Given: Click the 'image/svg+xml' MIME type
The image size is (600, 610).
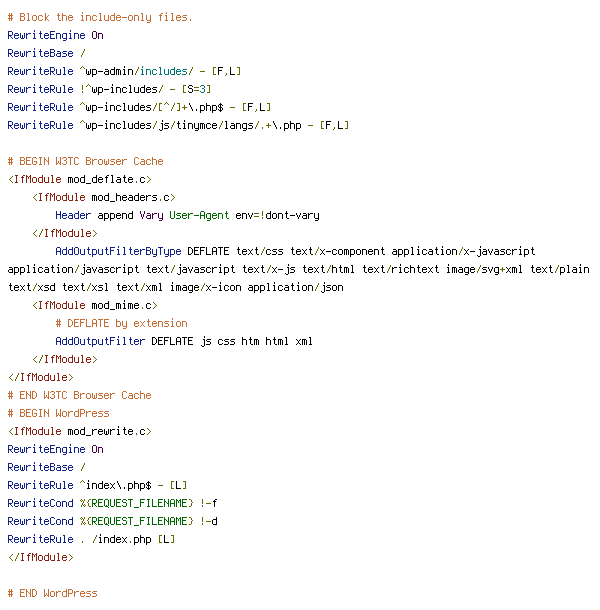Looking at the screenshot, I should pyautogui.click(x=484, y=269).
